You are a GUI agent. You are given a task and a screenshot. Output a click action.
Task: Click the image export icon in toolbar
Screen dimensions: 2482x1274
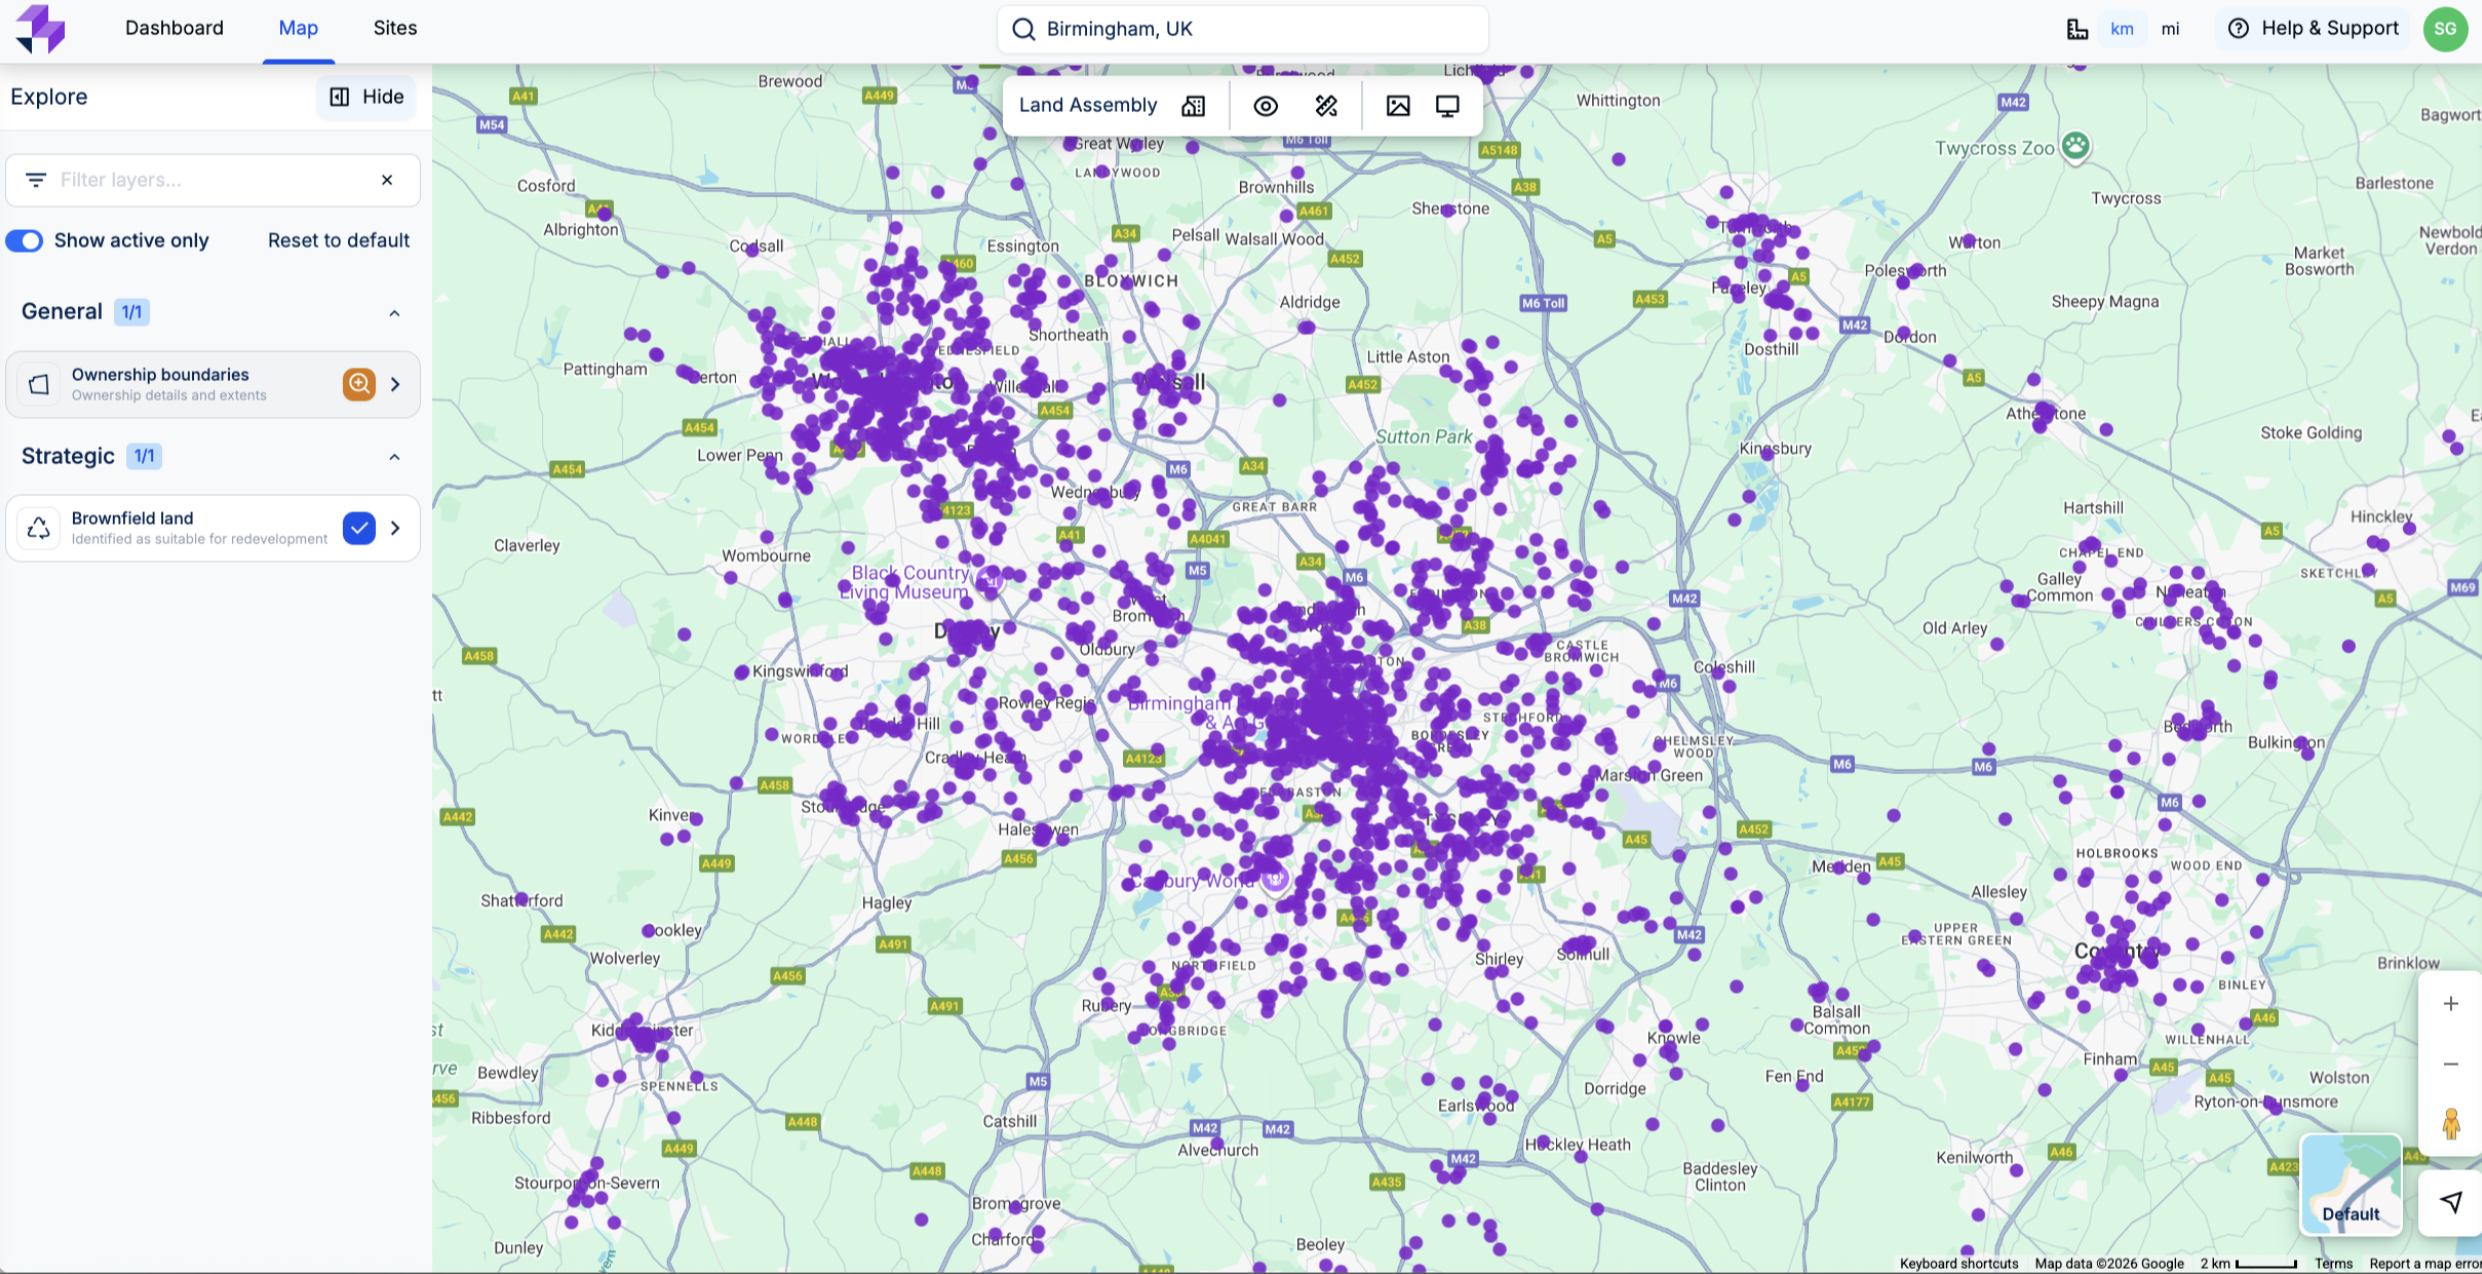[x=1397, y=106]
